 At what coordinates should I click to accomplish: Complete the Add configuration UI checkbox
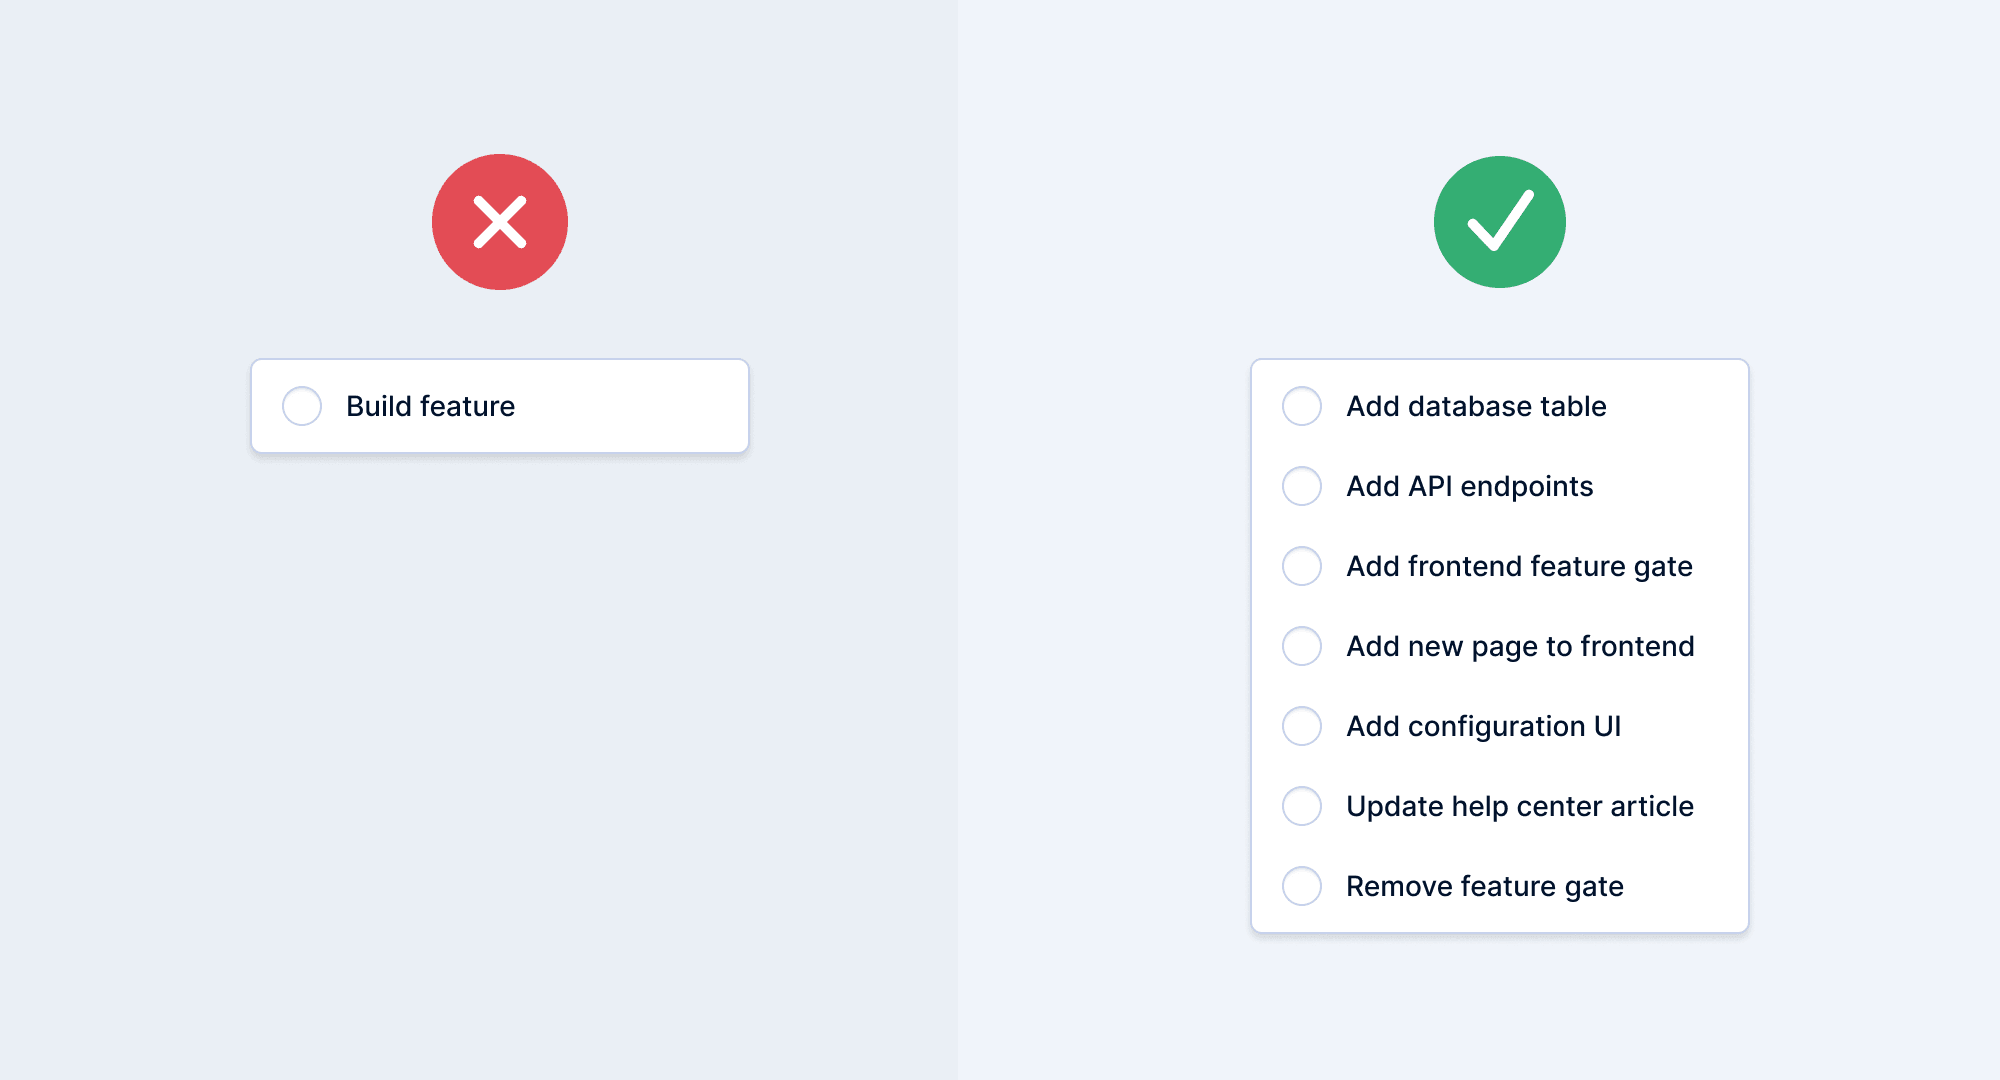[1302, 726]
